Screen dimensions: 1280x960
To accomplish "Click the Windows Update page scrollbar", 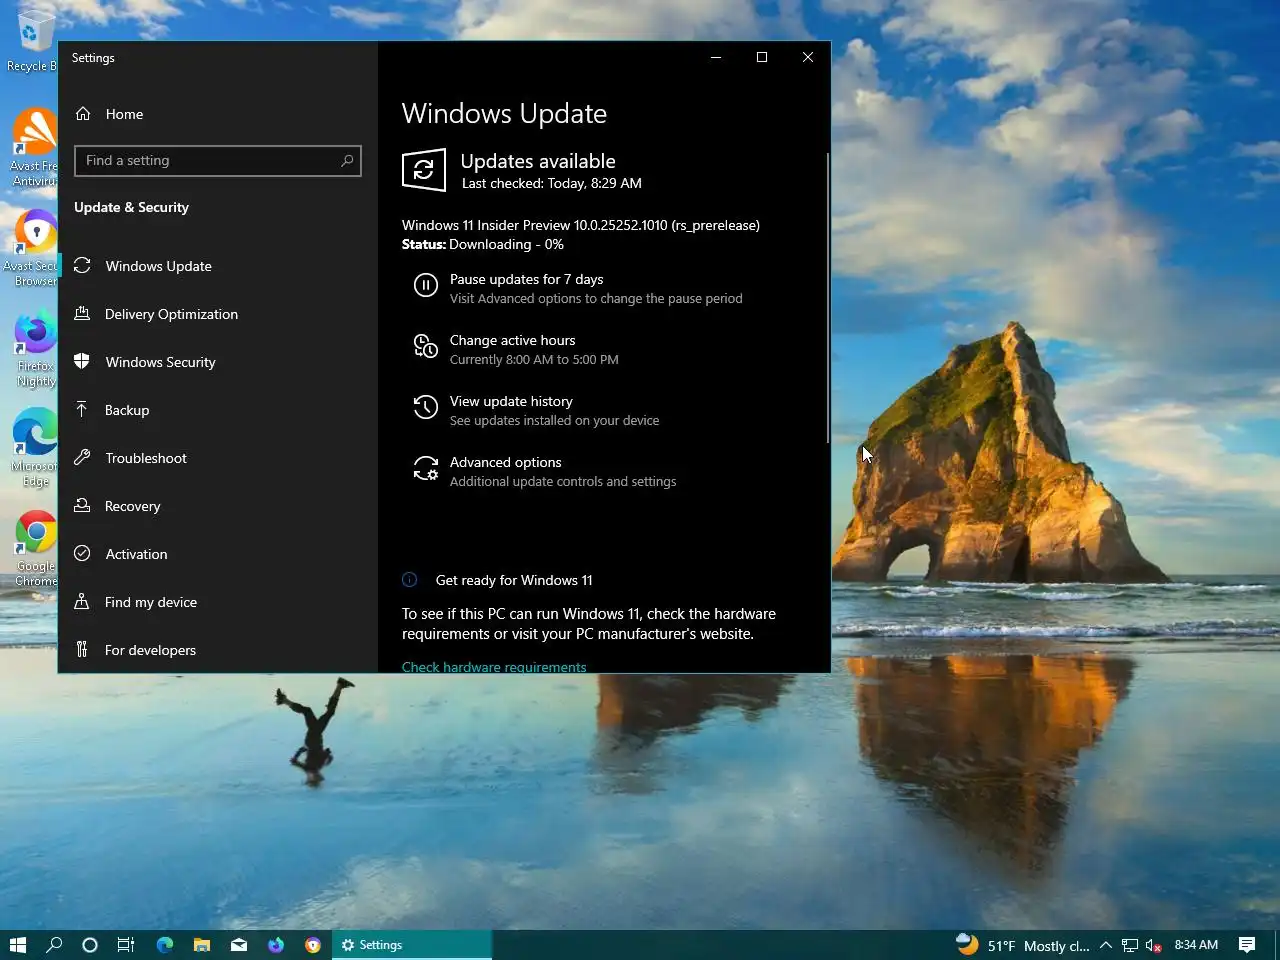I will pyautogui.click(x=828, y=298).
